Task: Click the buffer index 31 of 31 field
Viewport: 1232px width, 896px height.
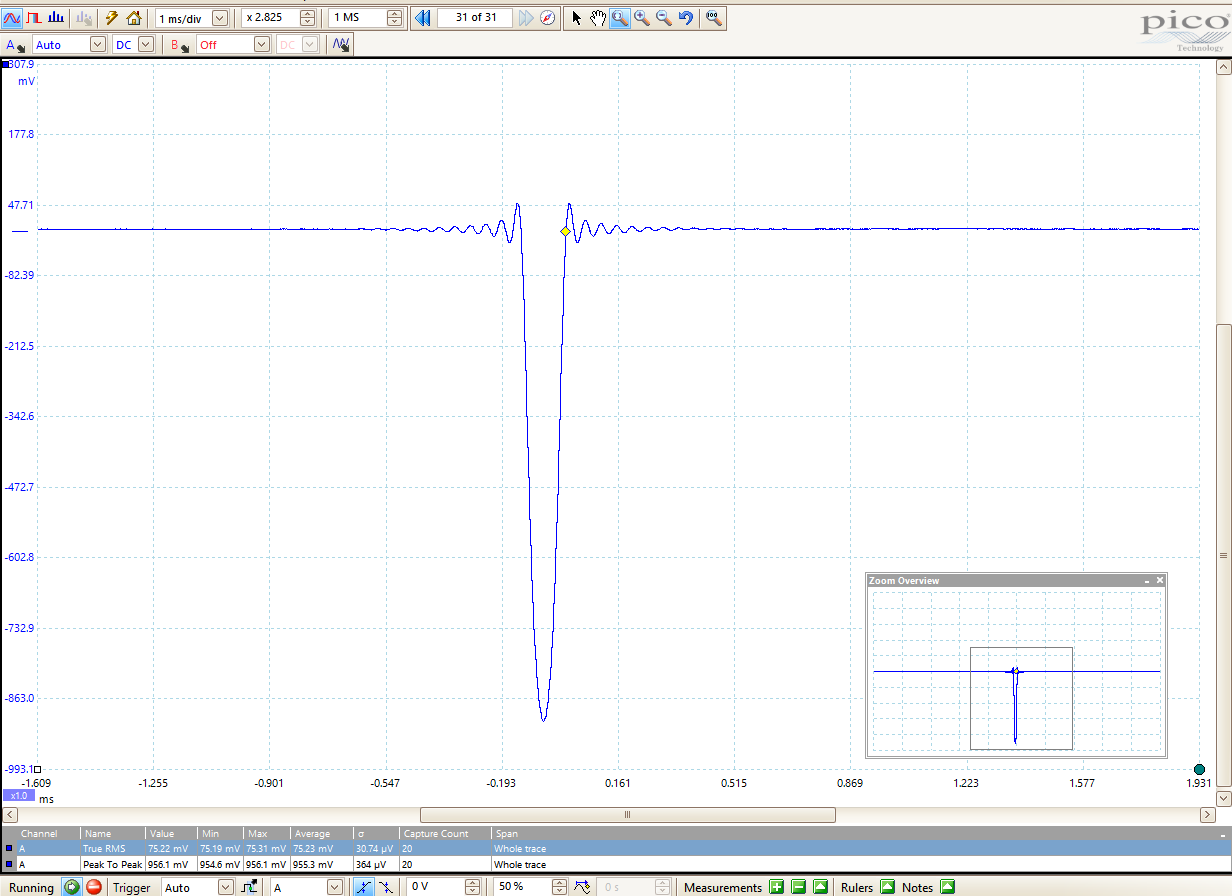Action: pyautogui.click(x=475, y=18)
